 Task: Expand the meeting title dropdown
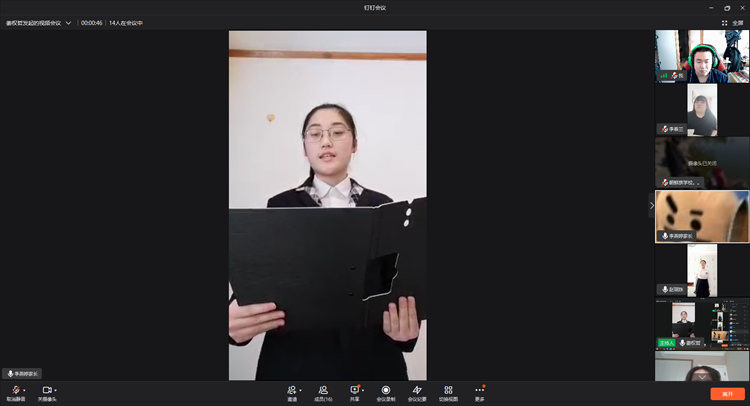[x=68, y=22]
